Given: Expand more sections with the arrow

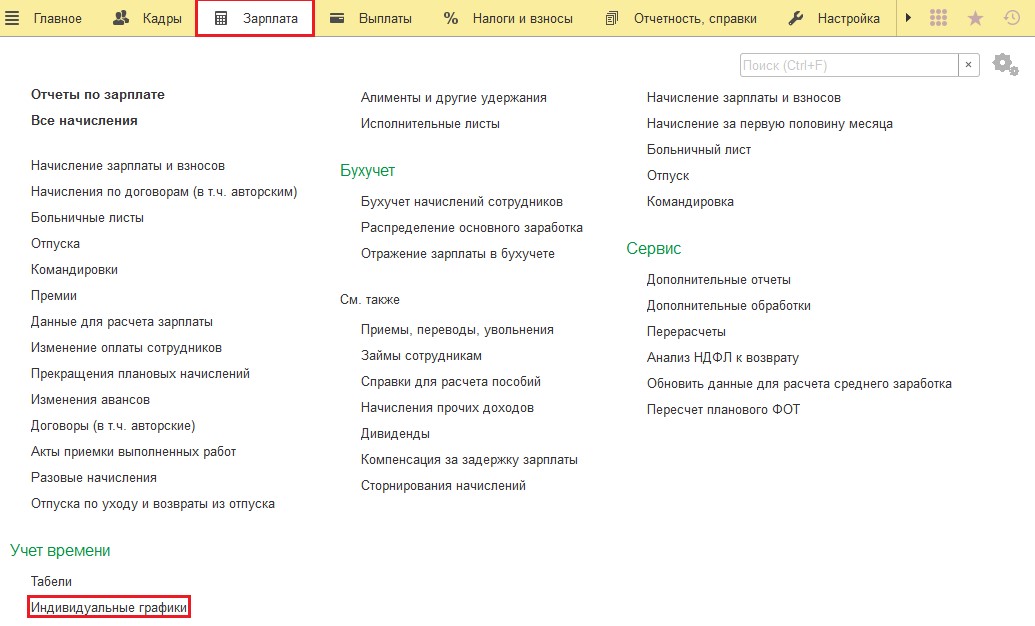Looking at the screenshot, I should 908,18.
